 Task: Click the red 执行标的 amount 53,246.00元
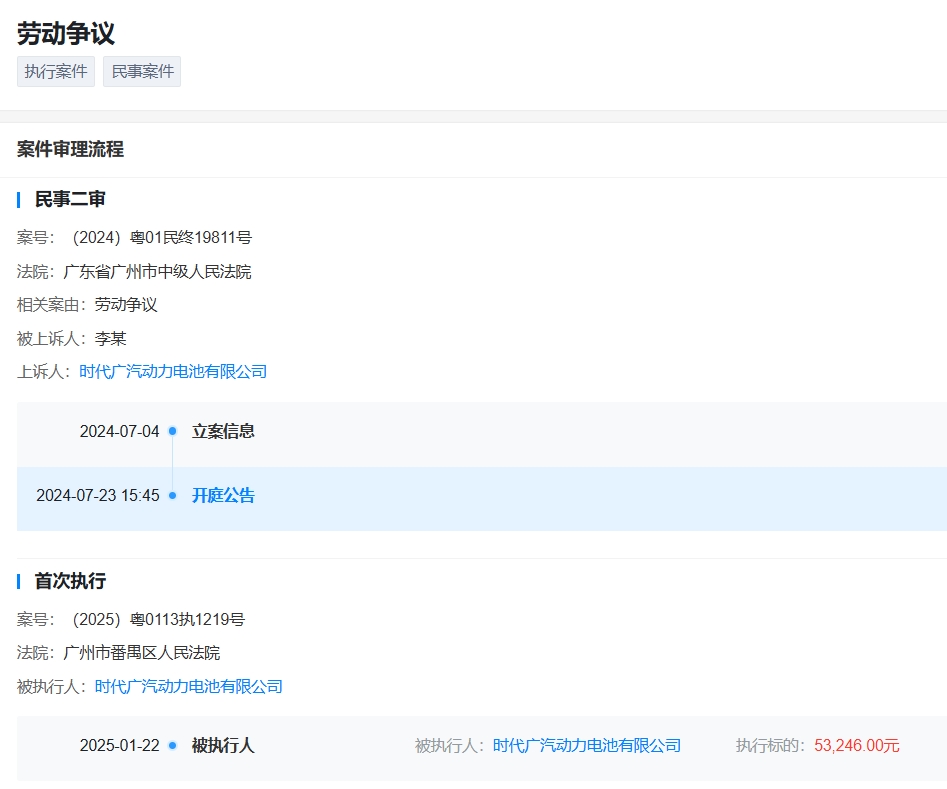click(x=857, y=746)
